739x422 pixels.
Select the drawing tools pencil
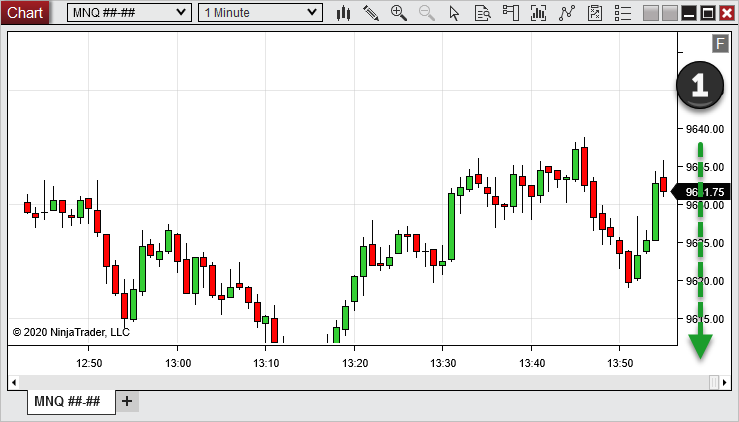[x=371, y=13]
